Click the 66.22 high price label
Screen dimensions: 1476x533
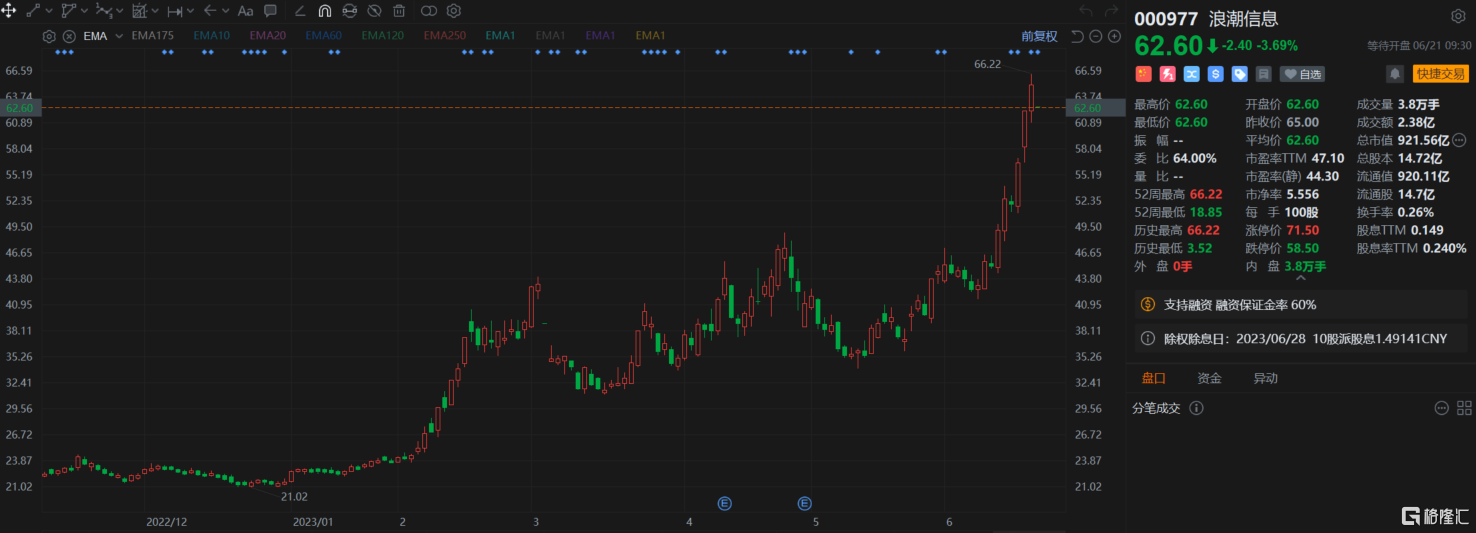[987, 64]
